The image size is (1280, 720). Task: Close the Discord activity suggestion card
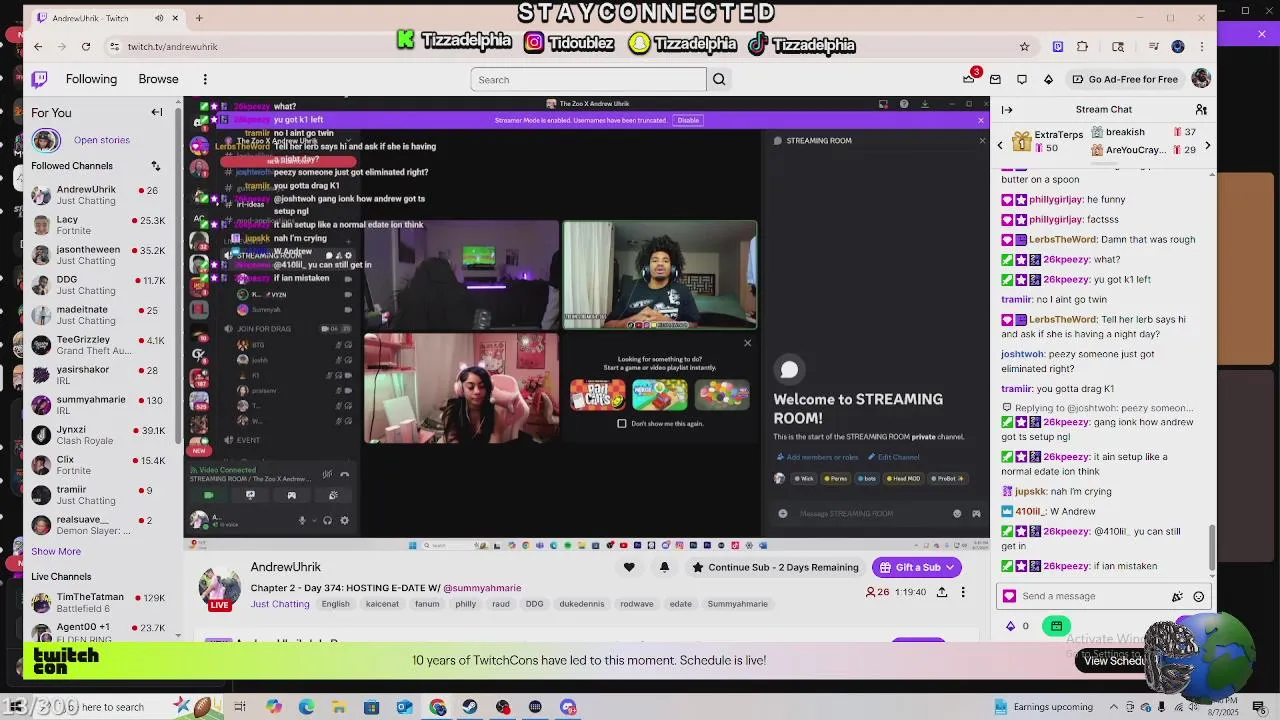(747, 343)
